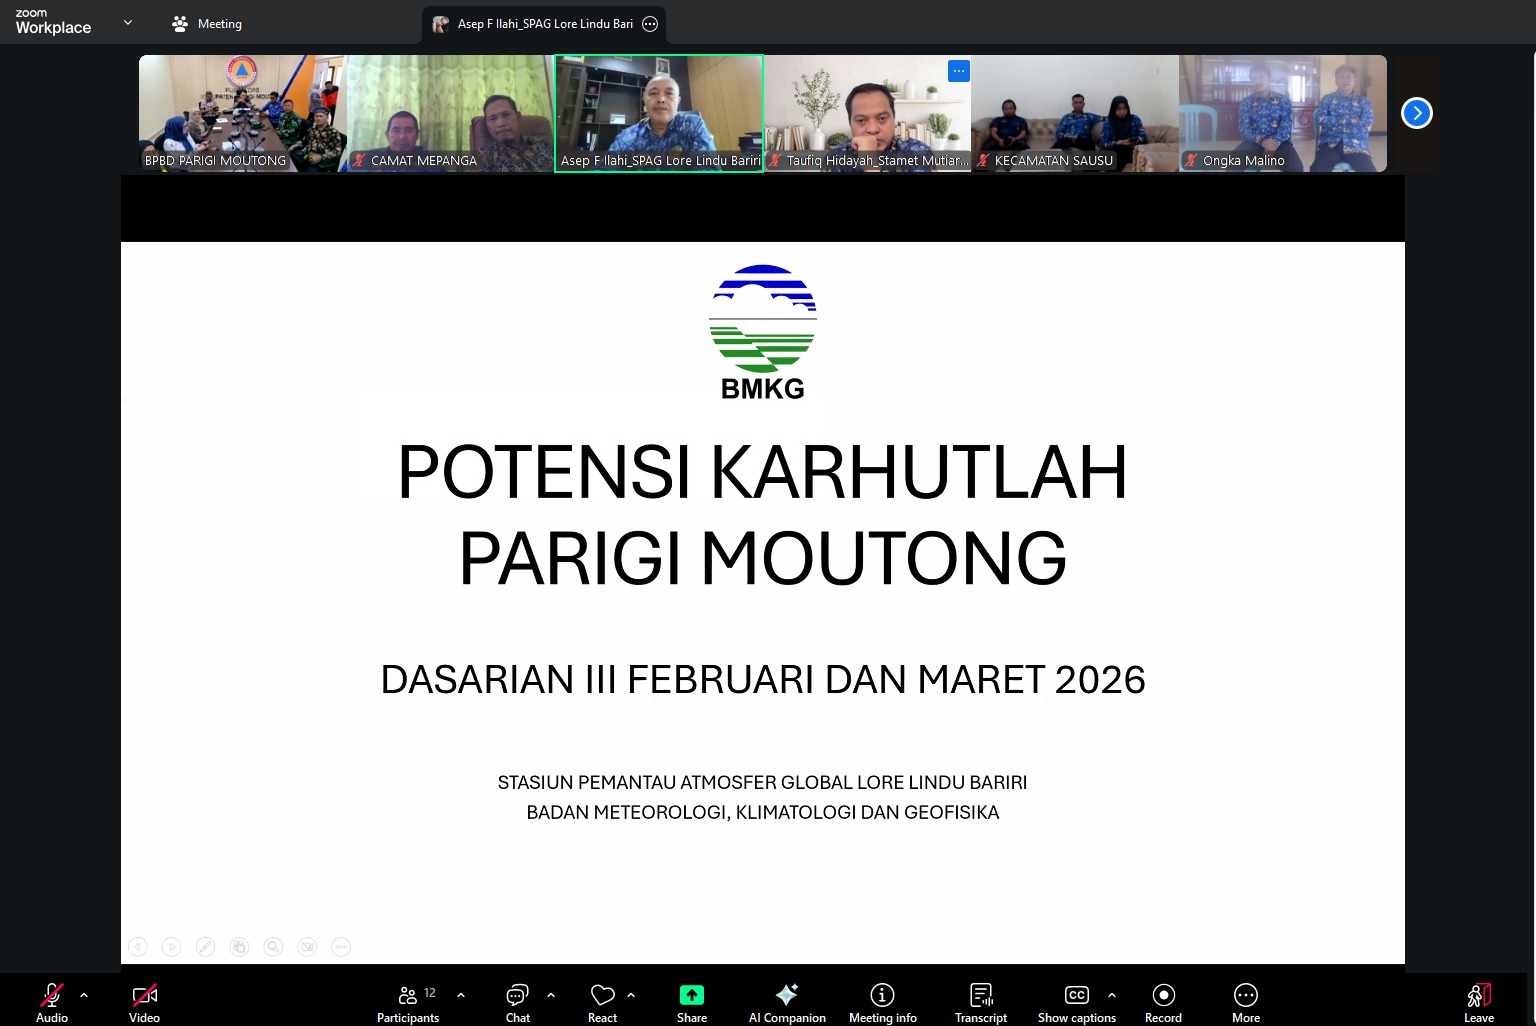The height and width of the screenshot is (1026, 1536).
Task: Switch to the Meeting tab
Action: tap(208, 24)
